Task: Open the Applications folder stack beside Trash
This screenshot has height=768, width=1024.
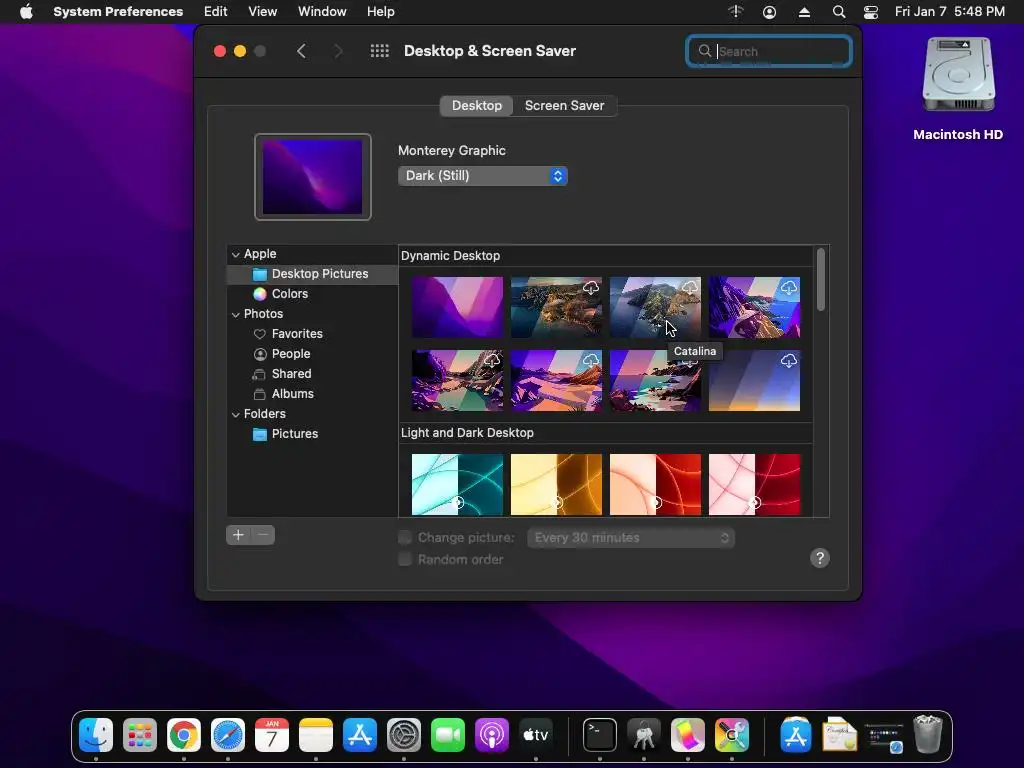Action: point(795,735)
